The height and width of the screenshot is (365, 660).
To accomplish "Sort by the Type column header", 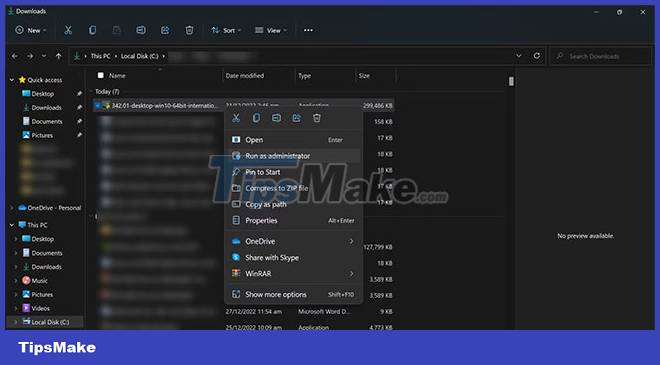I will [304, 76].
